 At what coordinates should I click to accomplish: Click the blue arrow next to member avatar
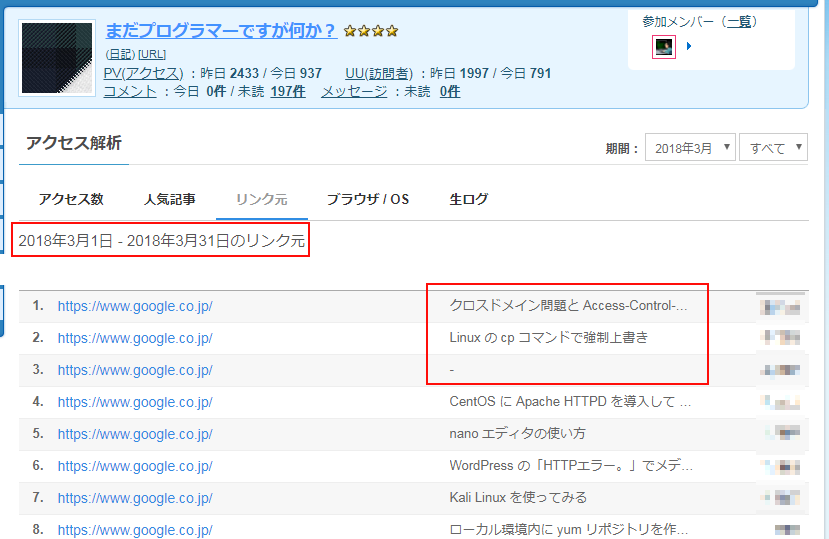(x=688, y=46)
